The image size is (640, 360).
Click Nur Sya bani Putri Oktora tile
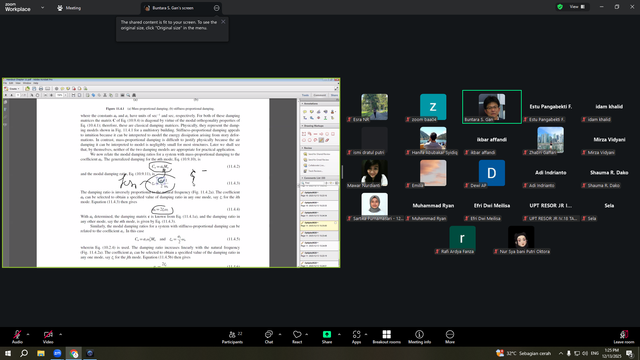(x=521, y=239)
